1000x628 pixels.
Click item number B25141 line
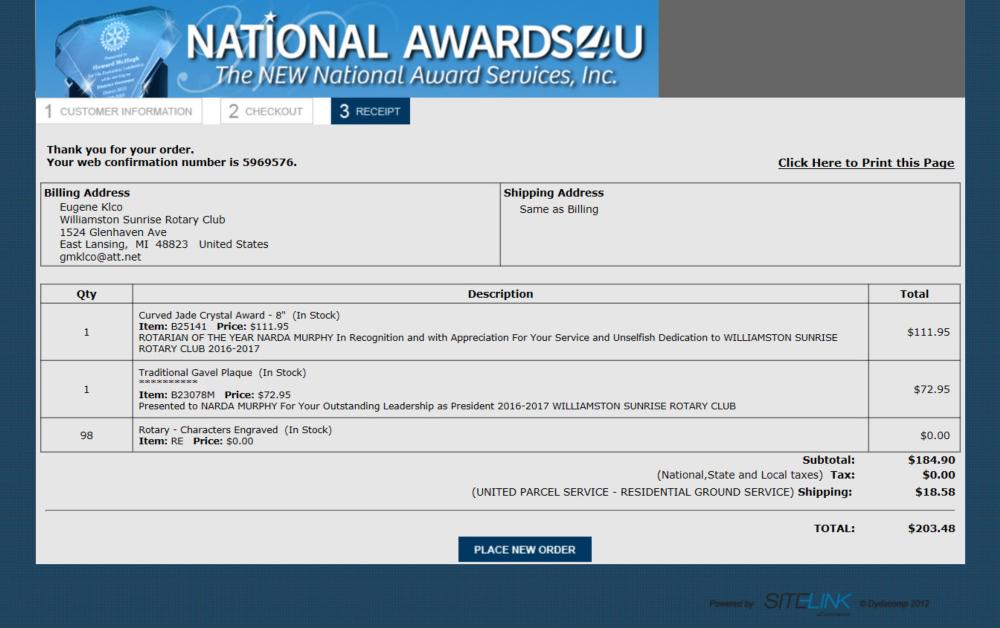pyautogui.click(x=214, y=326)
